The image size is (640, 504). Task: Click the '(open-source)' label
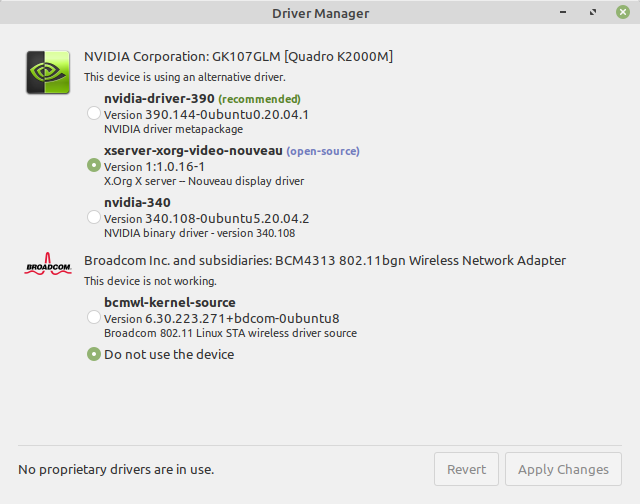click(x=323, y=151)
